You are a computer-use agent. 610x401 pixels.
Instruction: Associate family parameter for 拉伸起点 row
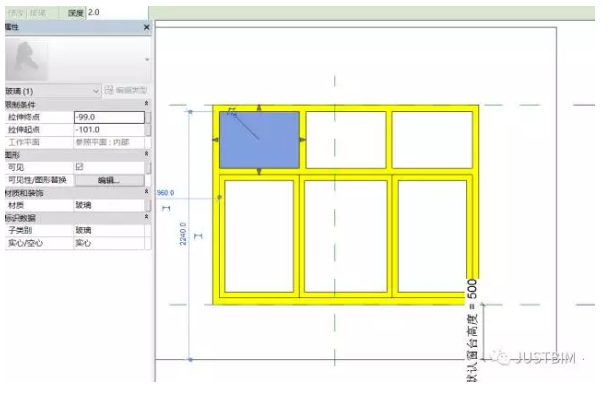[148, 130]
